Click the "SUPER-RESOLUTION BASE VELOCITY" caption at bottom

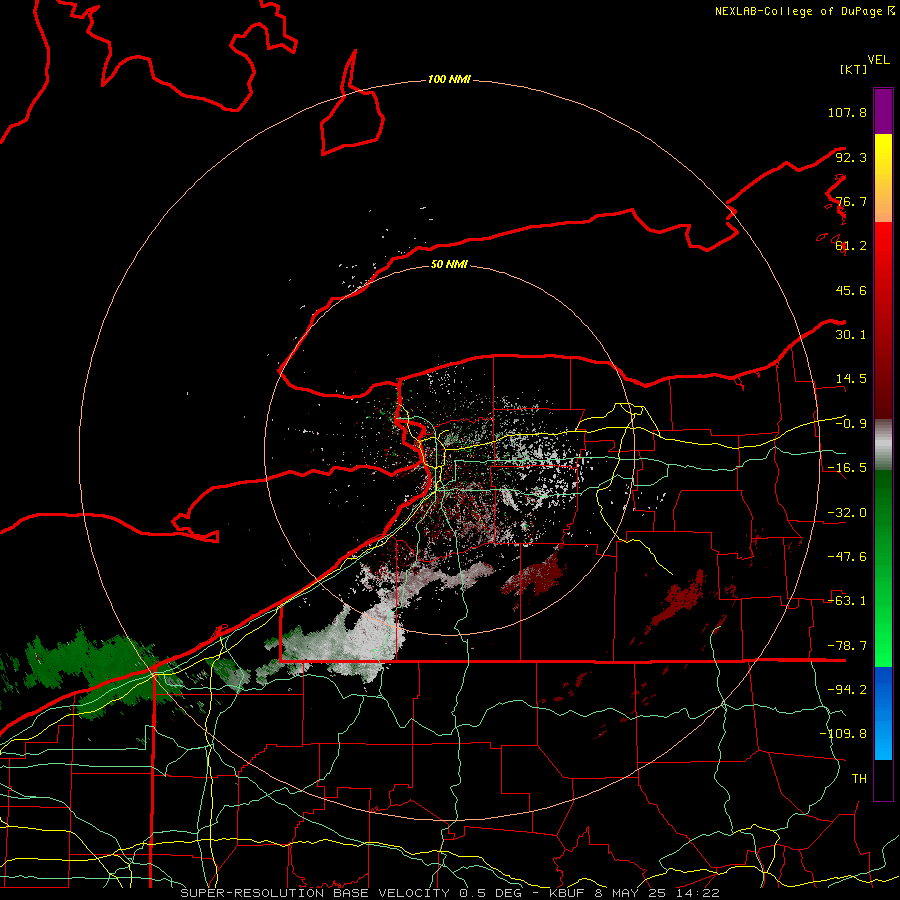315,893
